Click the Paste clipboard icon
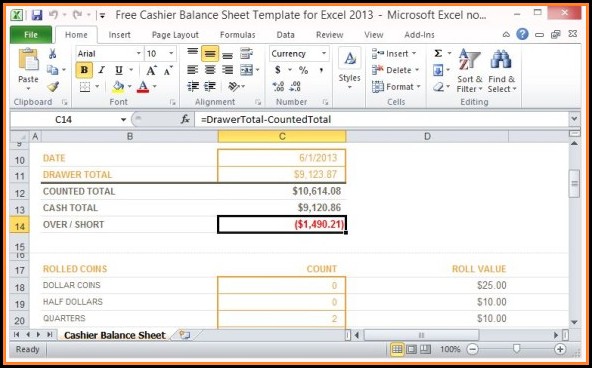This screenshot has width=592, height=368. tap(28, 60)
